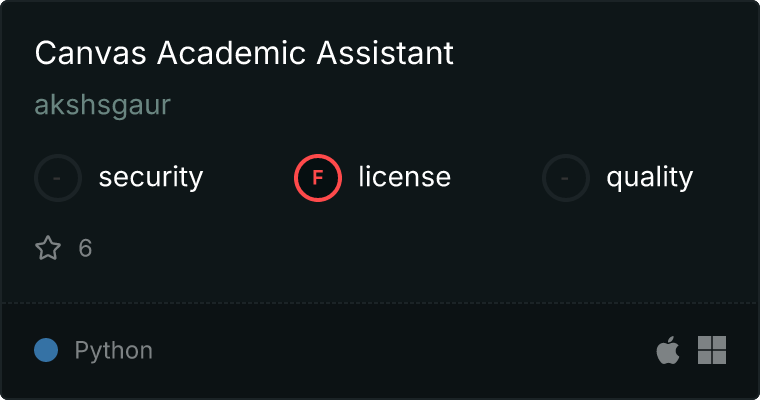760x400 pixels.
Task: Click the dashed divider above the footer
Action: [380, 302]
